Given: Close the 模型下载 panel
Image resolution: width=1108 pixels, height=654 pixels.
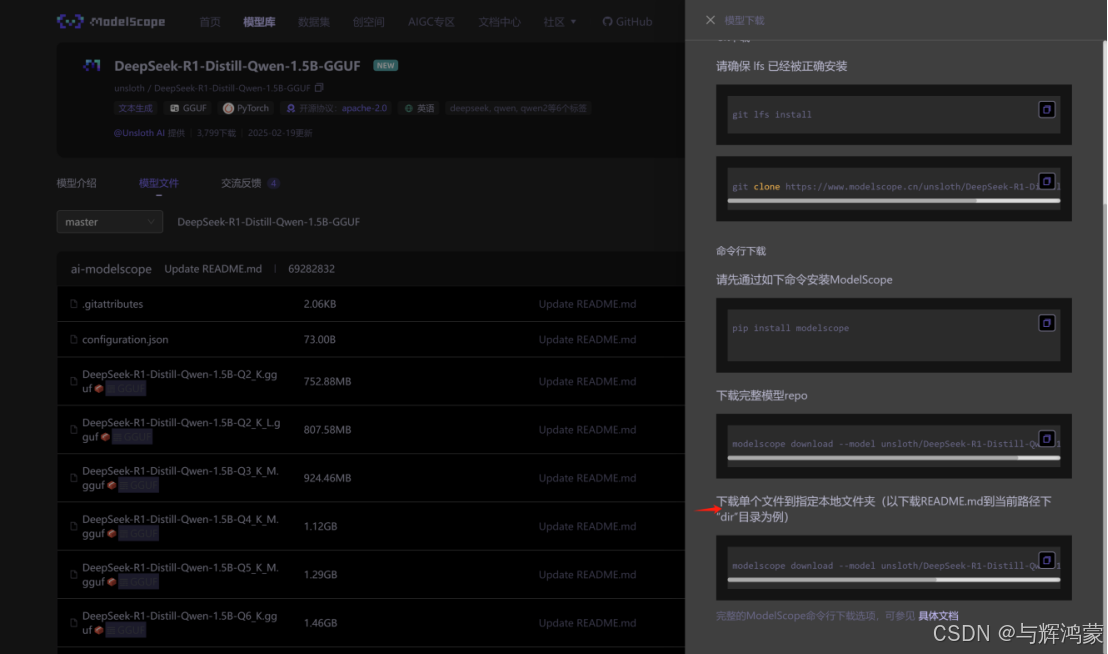Looking at the screenshot, I should pyautogui.click(x=710, y=20).
